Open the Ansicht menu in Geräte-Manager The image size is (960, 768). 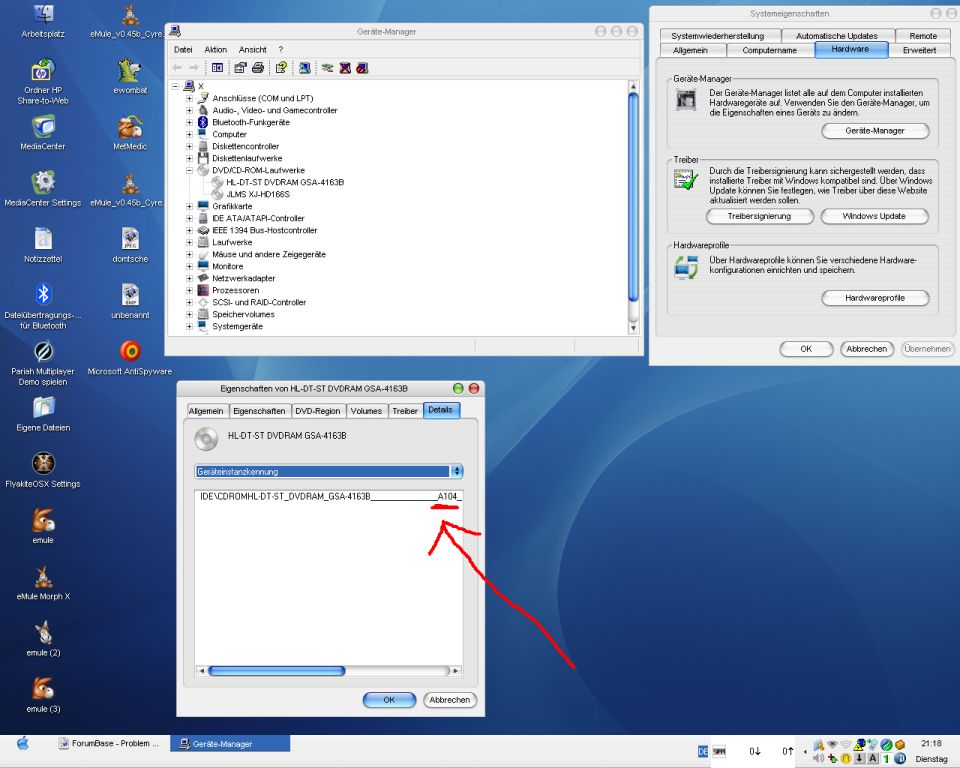pyautogui.click(x=253, y=50)
